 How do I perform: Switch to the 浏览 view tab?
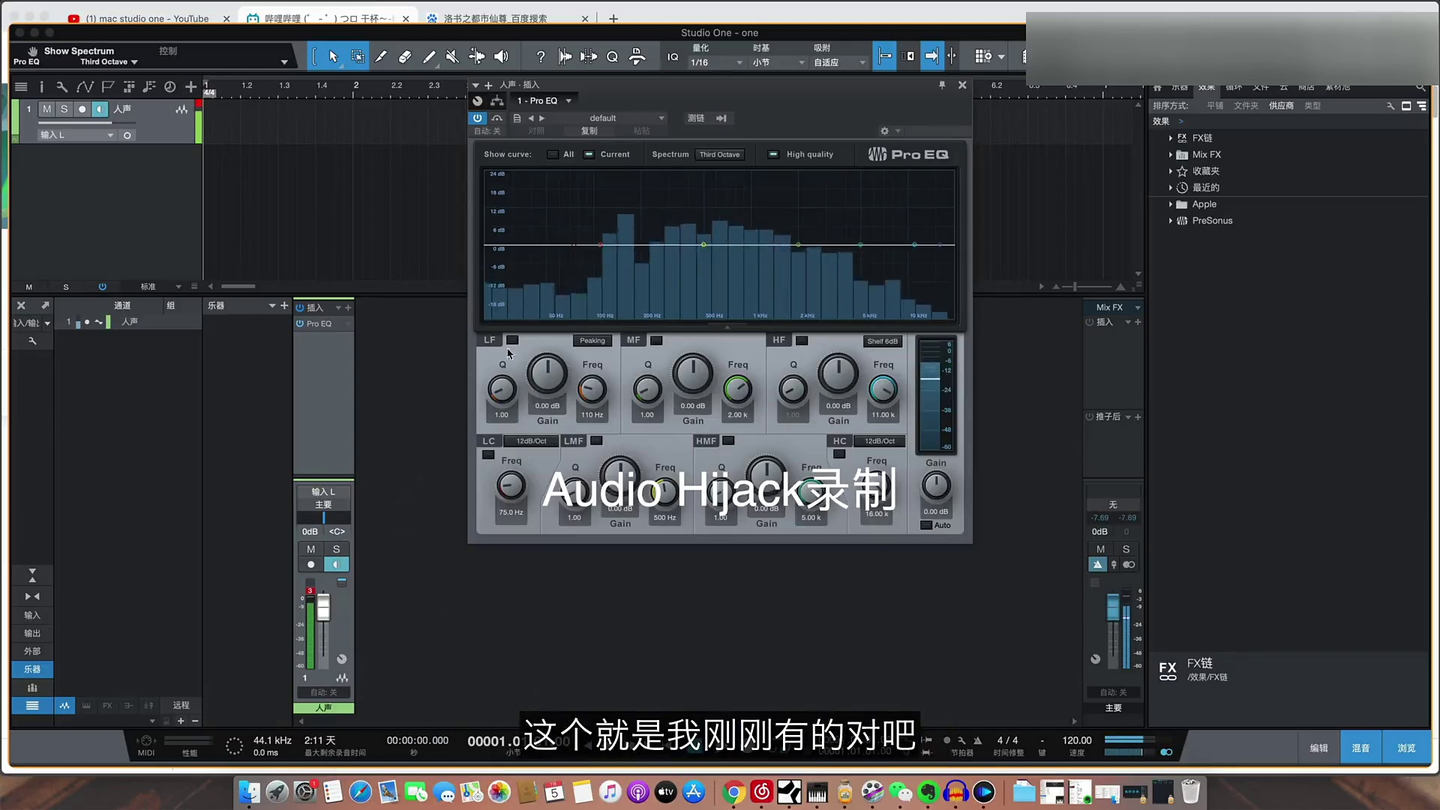pyautogui.click(x=1406, y=748)
